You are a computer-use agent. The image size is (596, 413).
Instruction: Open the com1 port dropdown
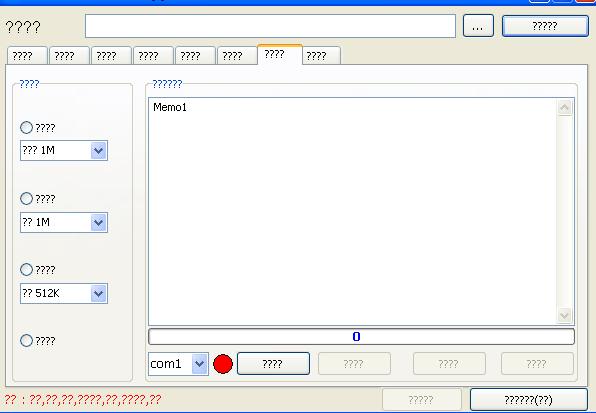(200, 364)
